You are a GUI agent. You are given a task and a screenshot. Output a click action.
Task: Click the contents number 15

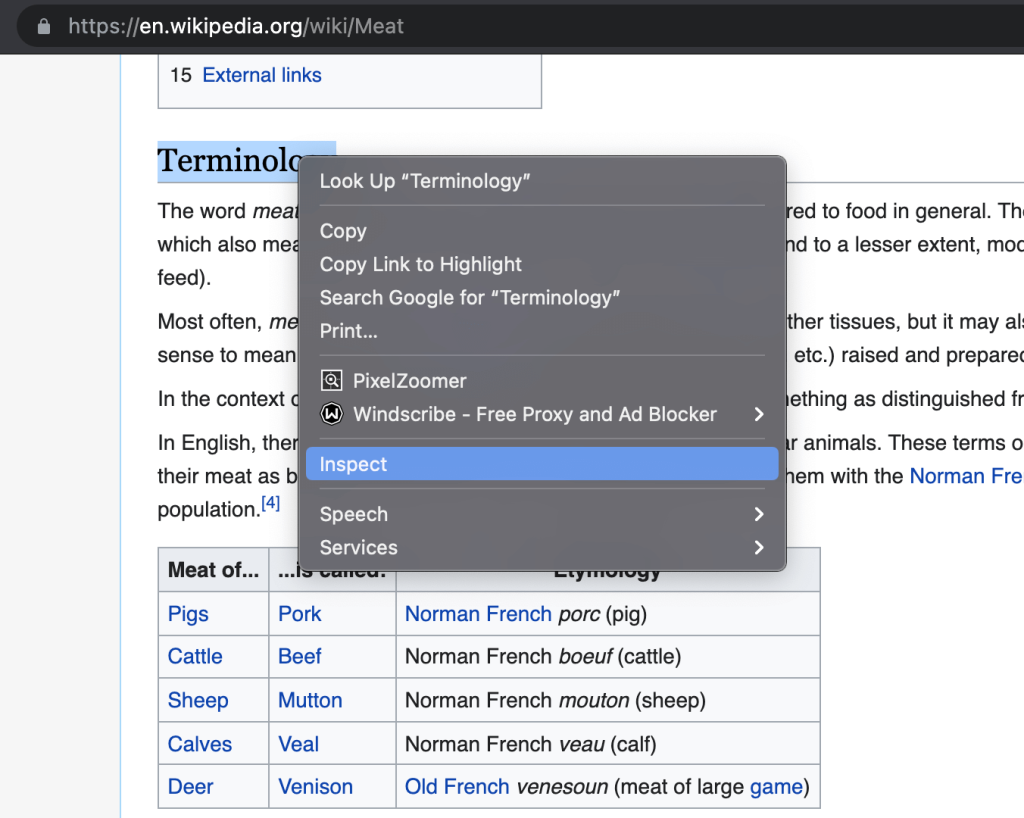click(181, 75)
